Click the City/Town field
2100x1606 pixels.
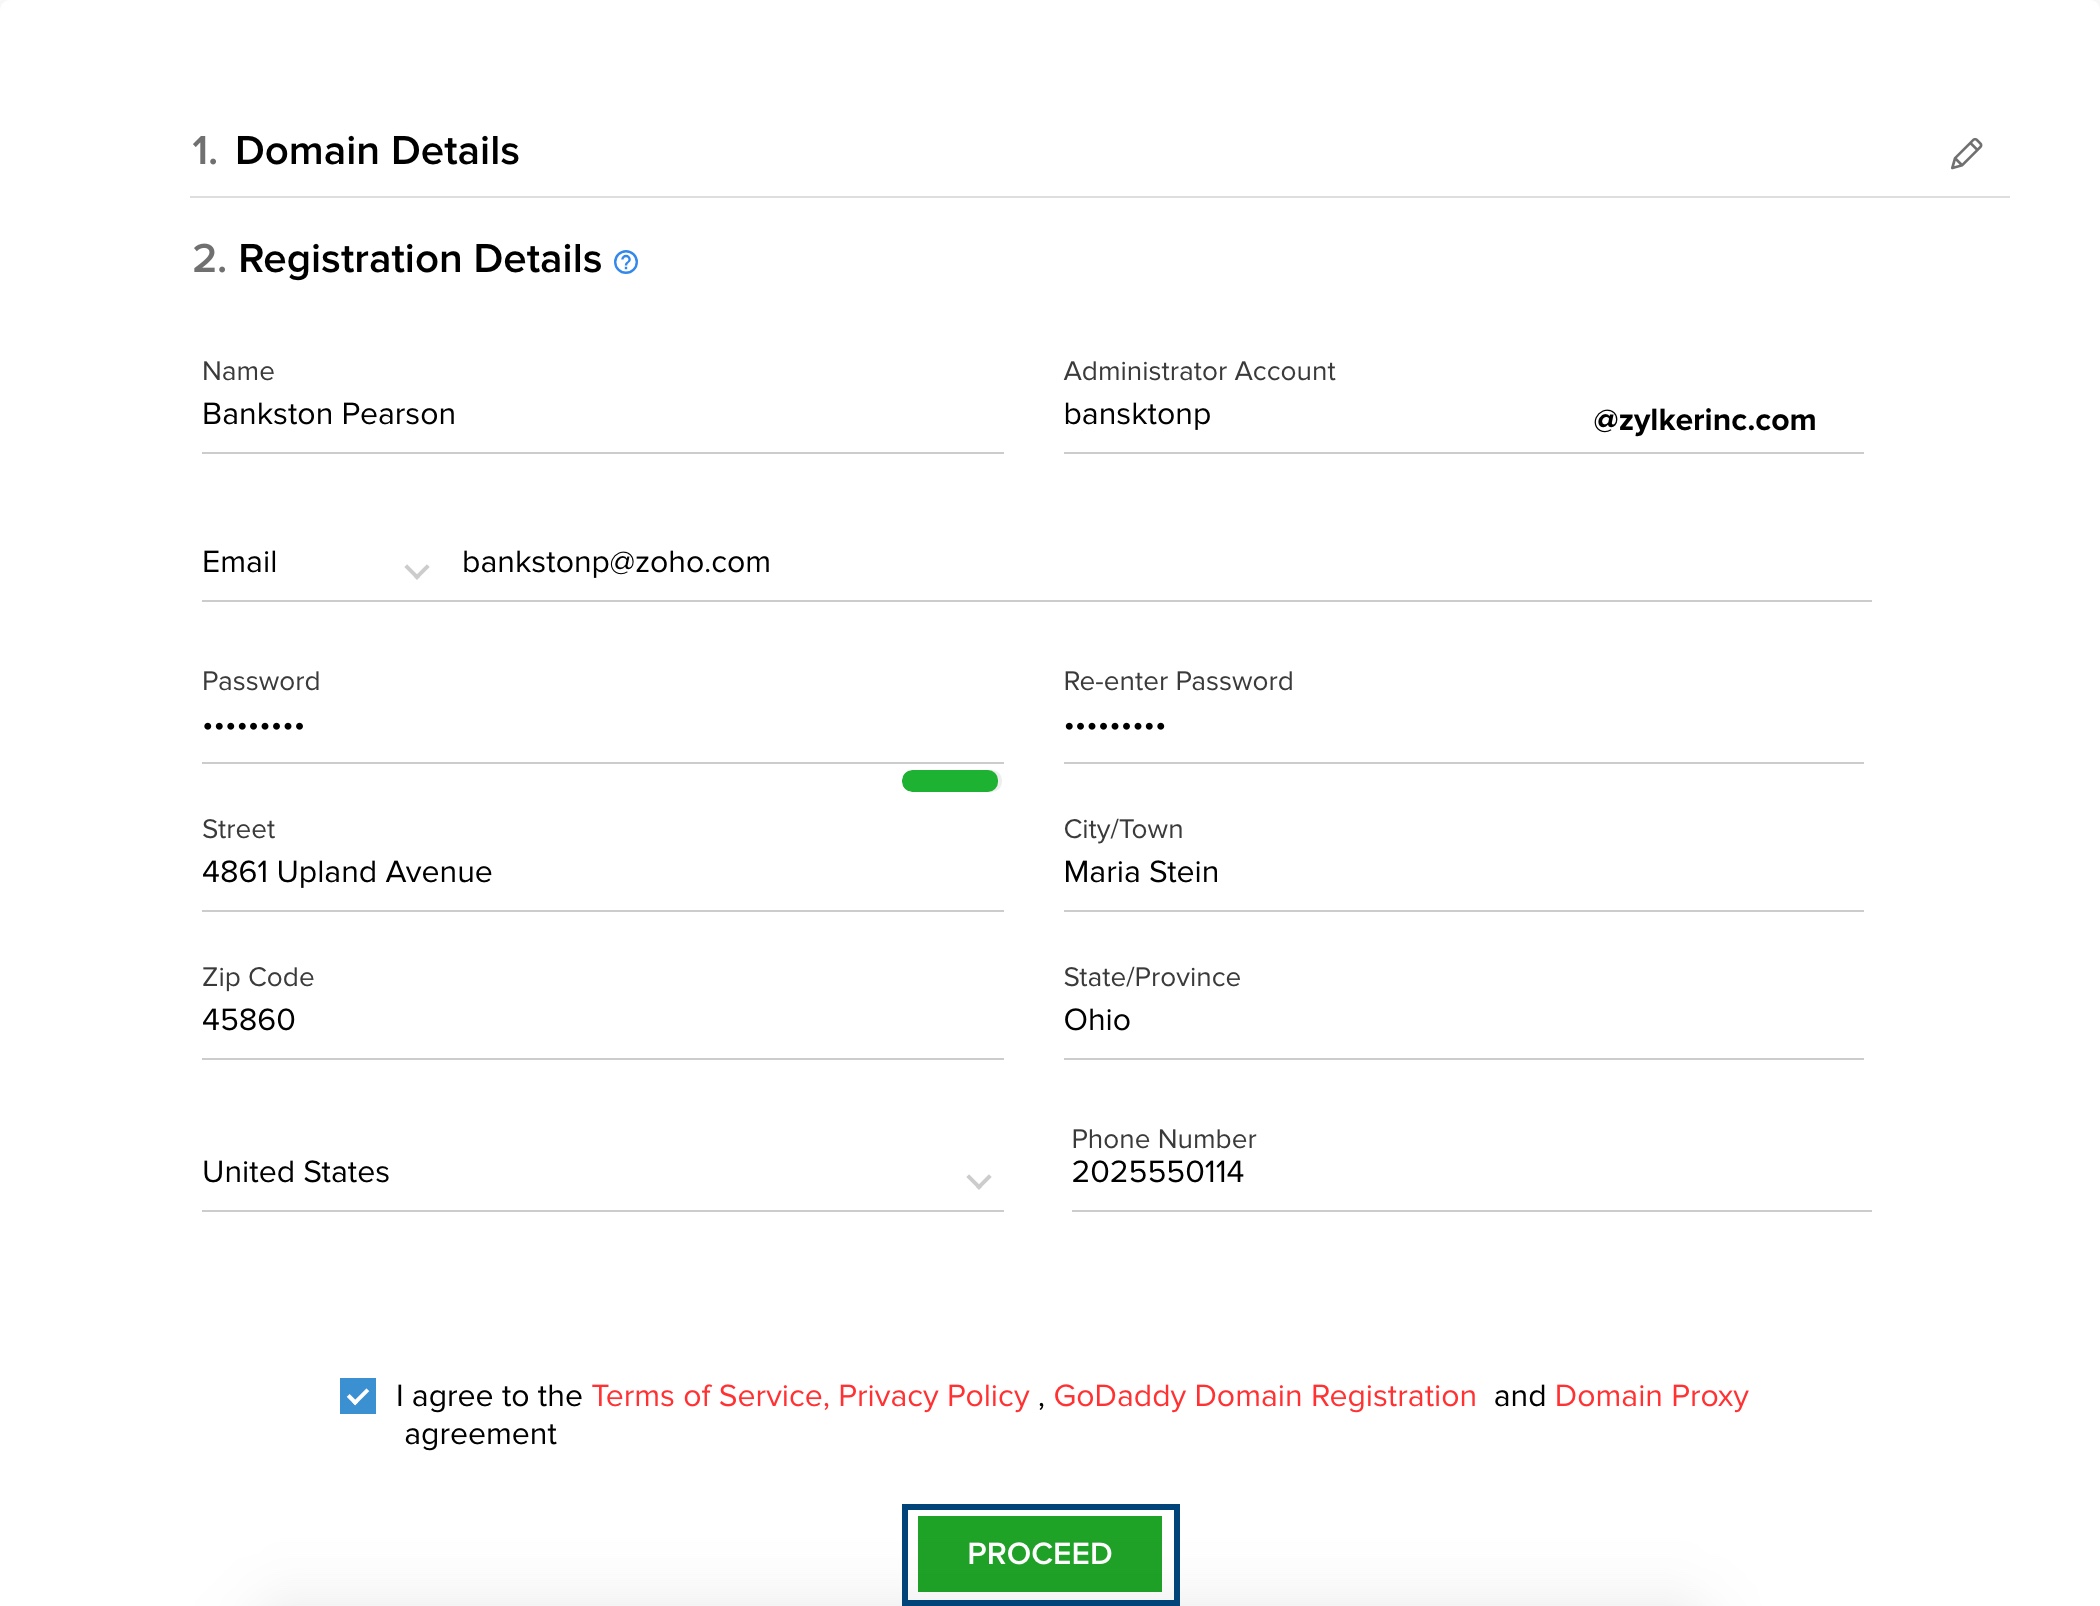point(1460,873)
